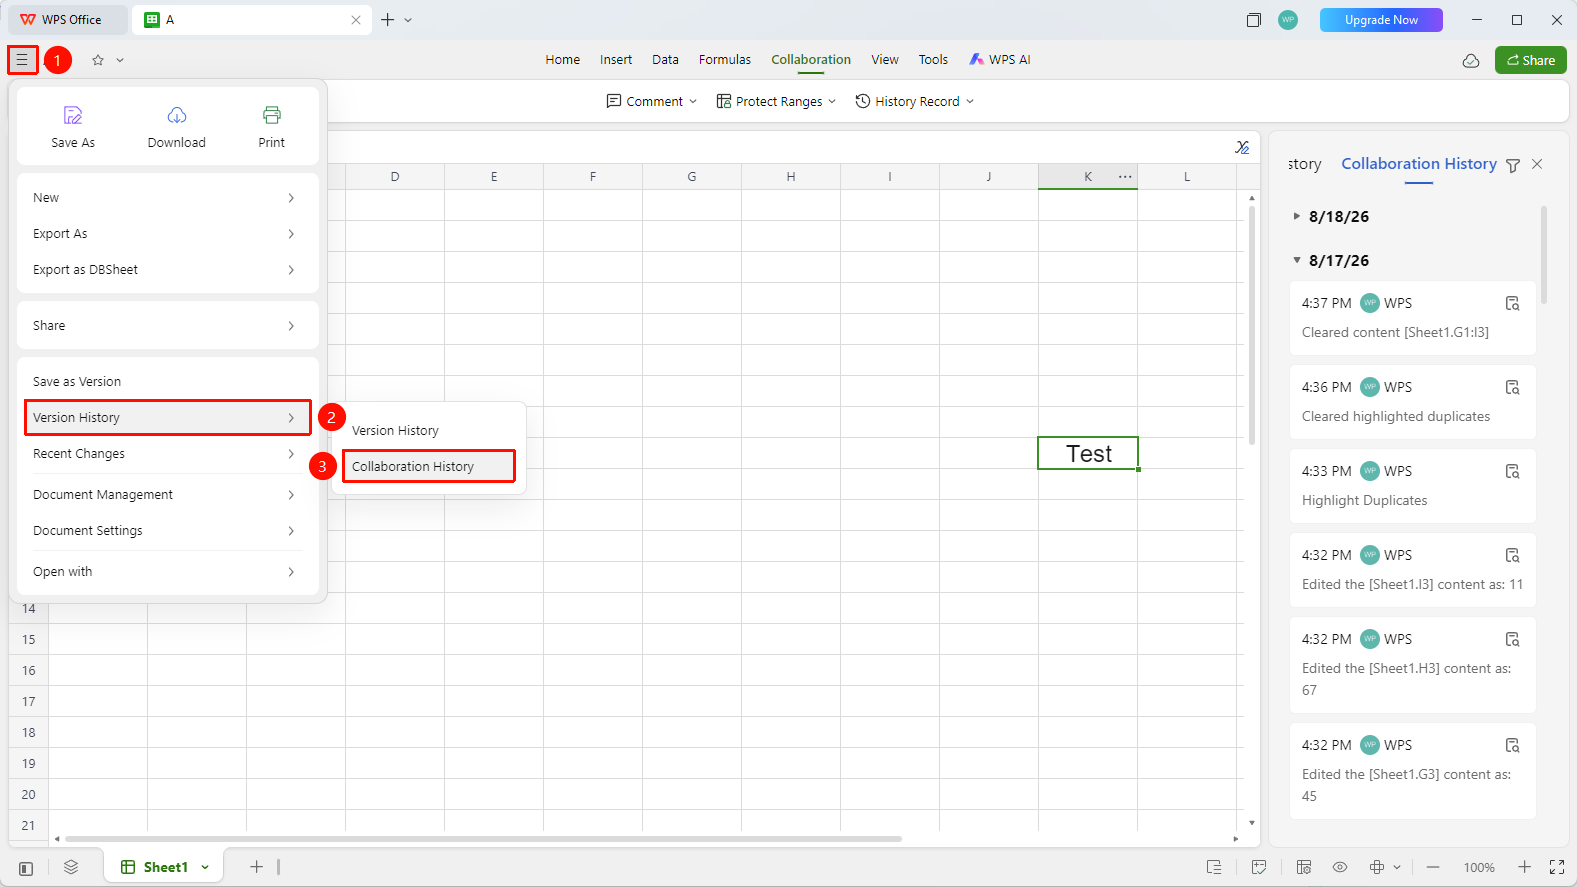This screenshot has height=887, width=1577.
Task: Click the vertical scrollbar of the sheet
Action: pyautogui.click(x=1251, y=325)
